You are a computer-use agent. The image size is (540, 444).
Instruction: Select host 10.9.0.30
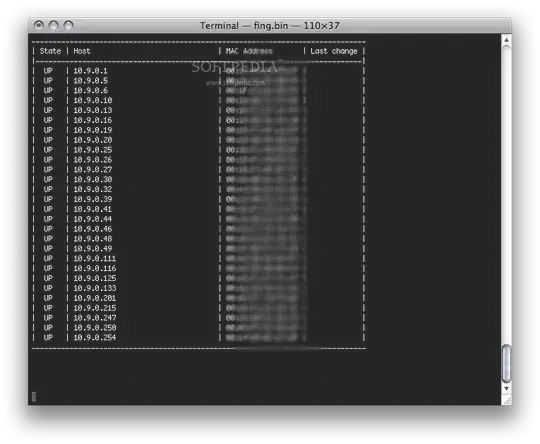tap(93, 179)
